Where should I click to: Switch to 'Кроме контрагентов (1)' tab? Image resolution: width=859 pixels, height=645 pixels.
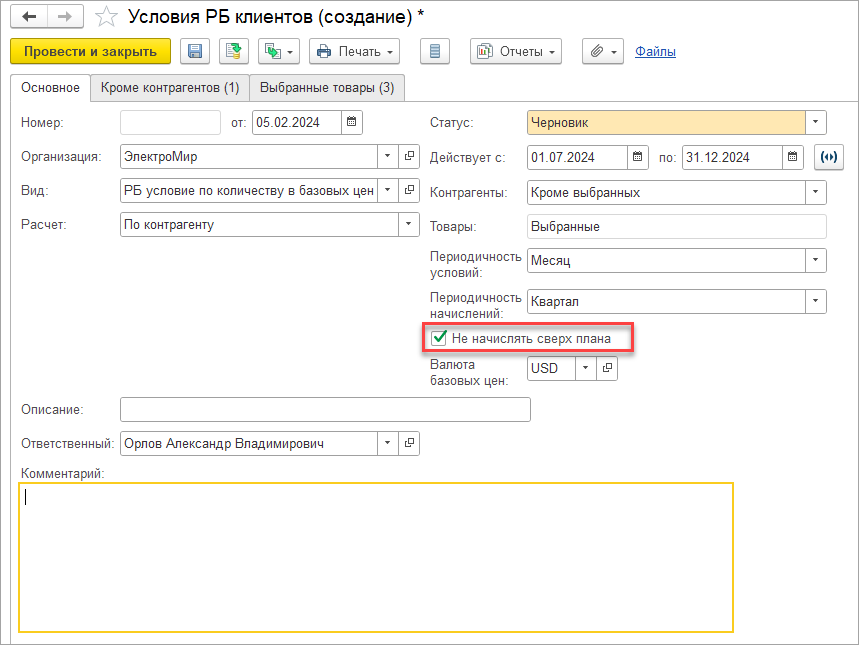coord(170,88)
